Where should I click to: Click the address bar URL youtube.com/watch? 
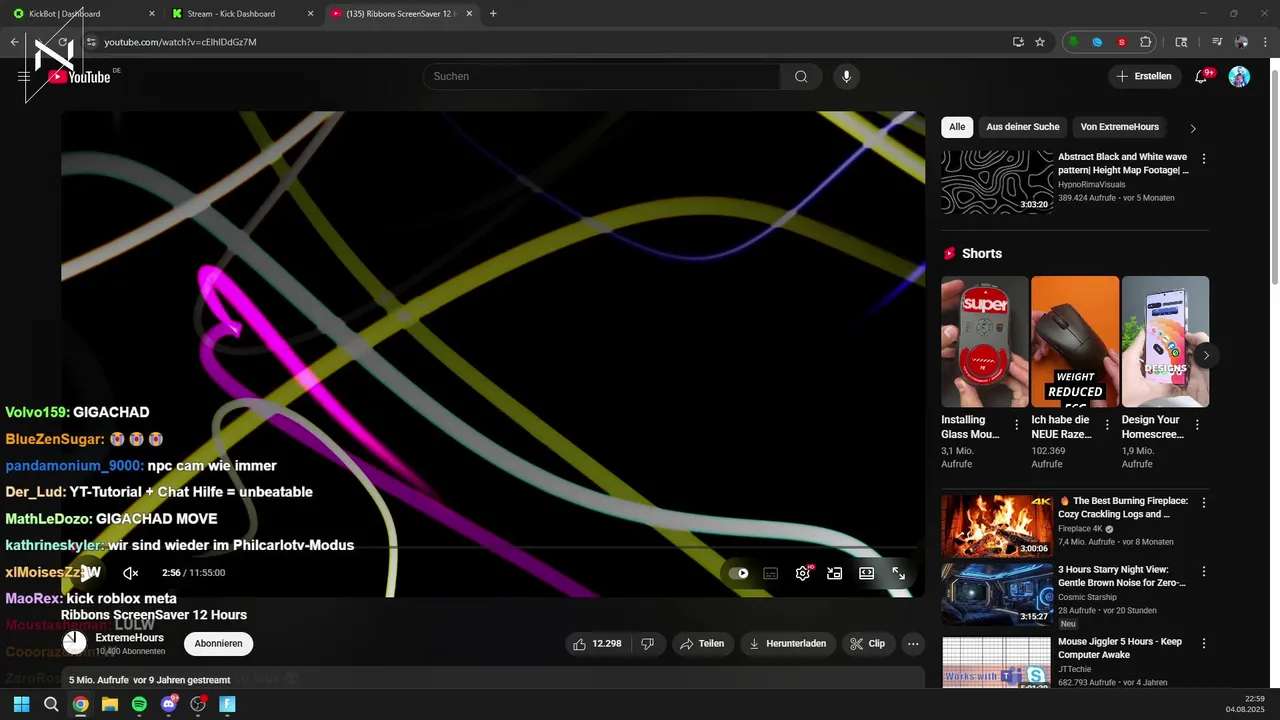[181, 42]
